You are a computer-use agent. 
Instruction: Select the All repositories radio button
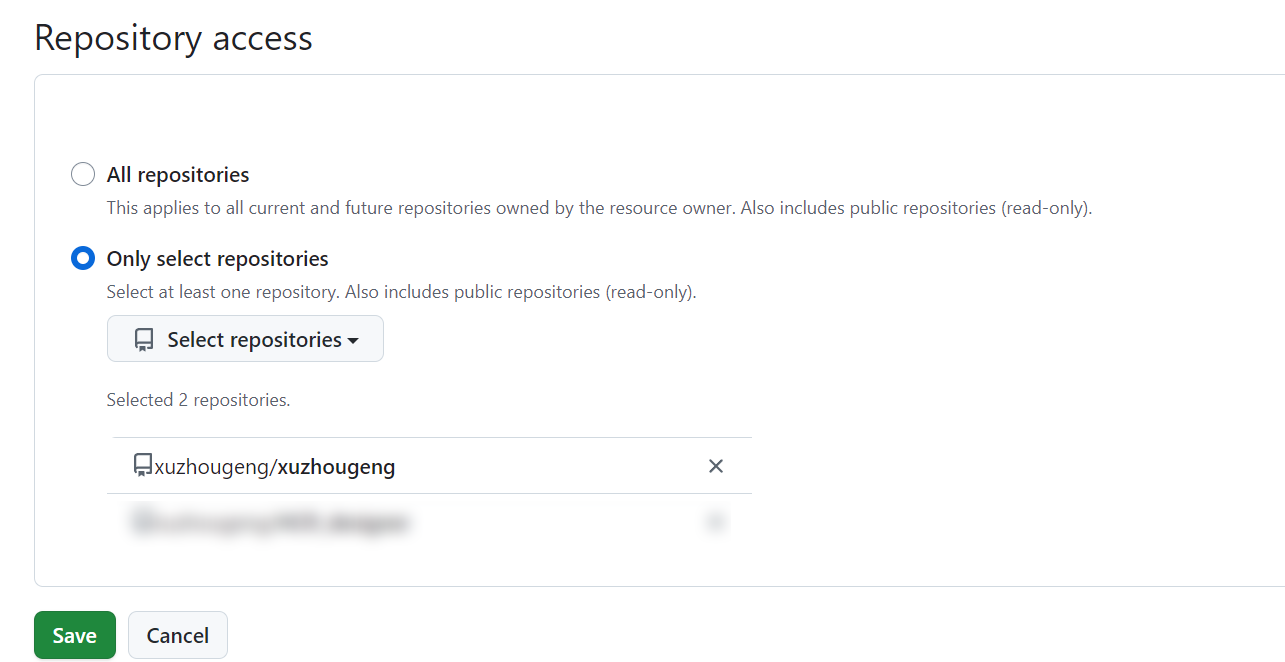point(83,175)
